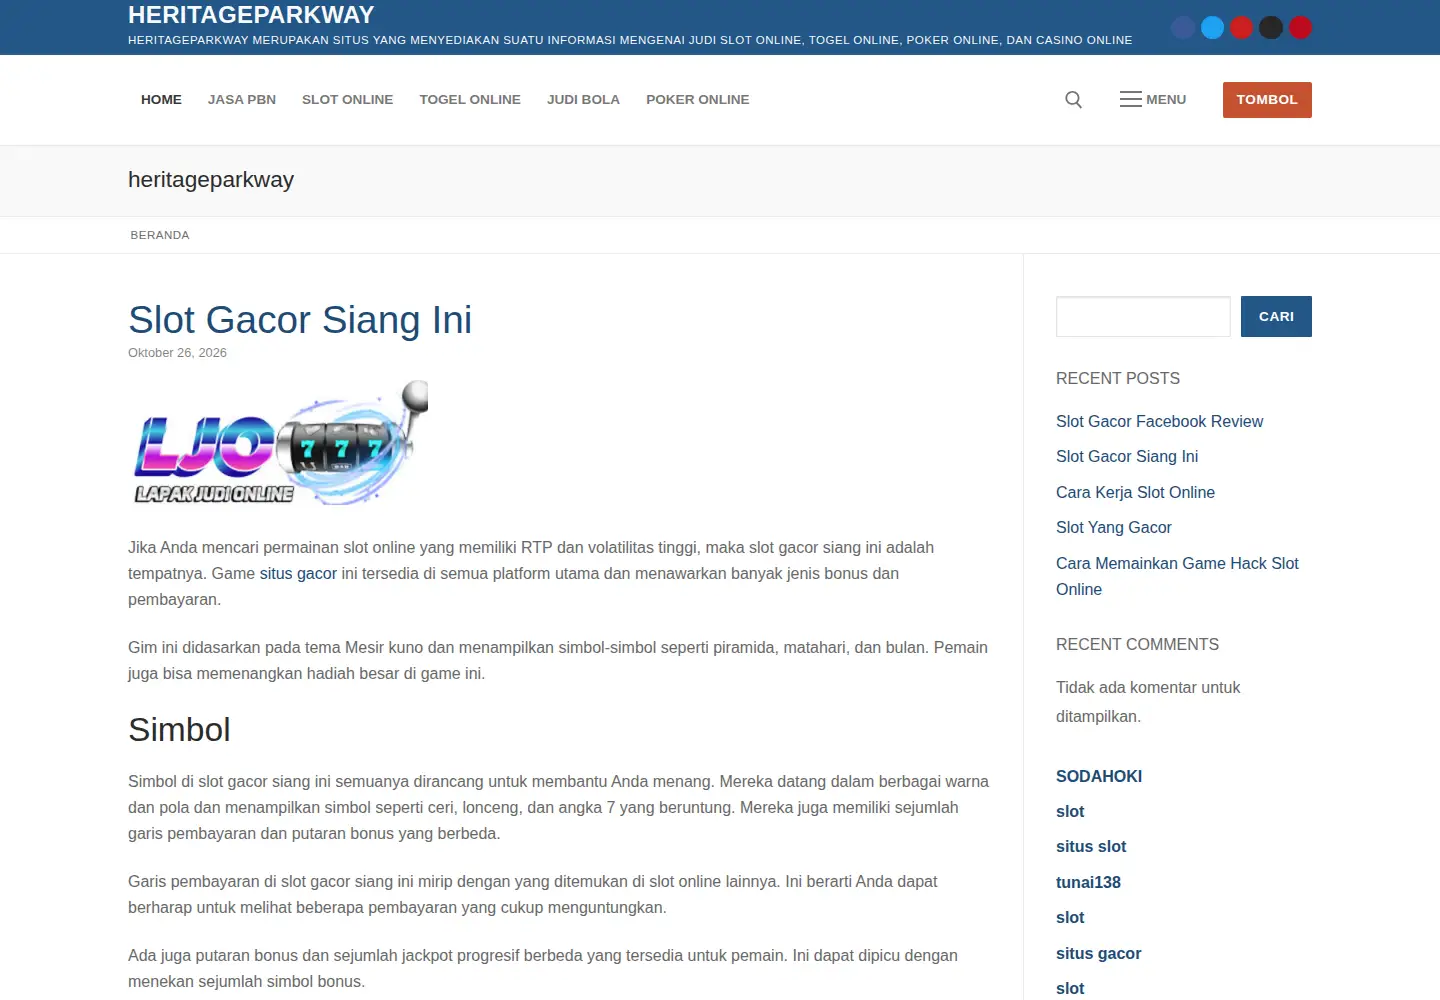Click the black social circle icon
This screenshot has height=1000, width=1440.
tap(1270, 28)
